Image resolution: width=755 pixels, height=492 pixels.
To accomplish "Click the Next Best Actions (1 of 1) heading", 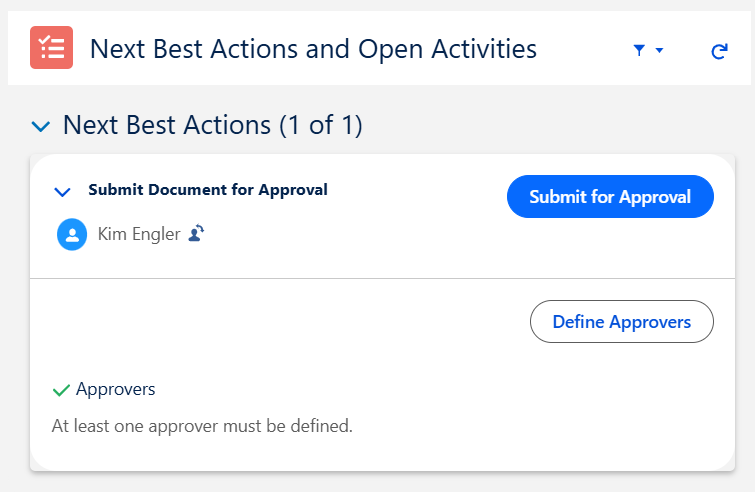I will click(212, 125).
